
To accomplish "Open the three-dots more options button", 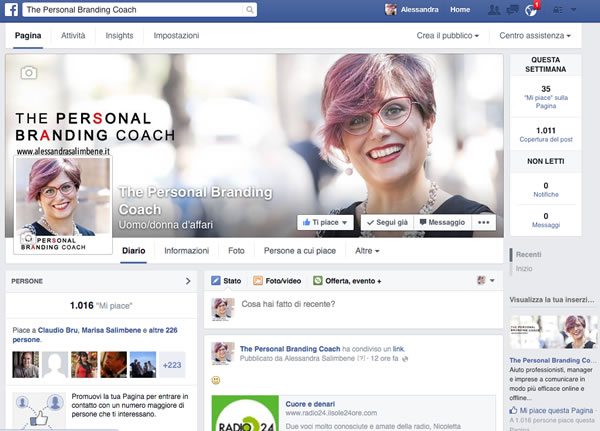I will tap(484, 222).
